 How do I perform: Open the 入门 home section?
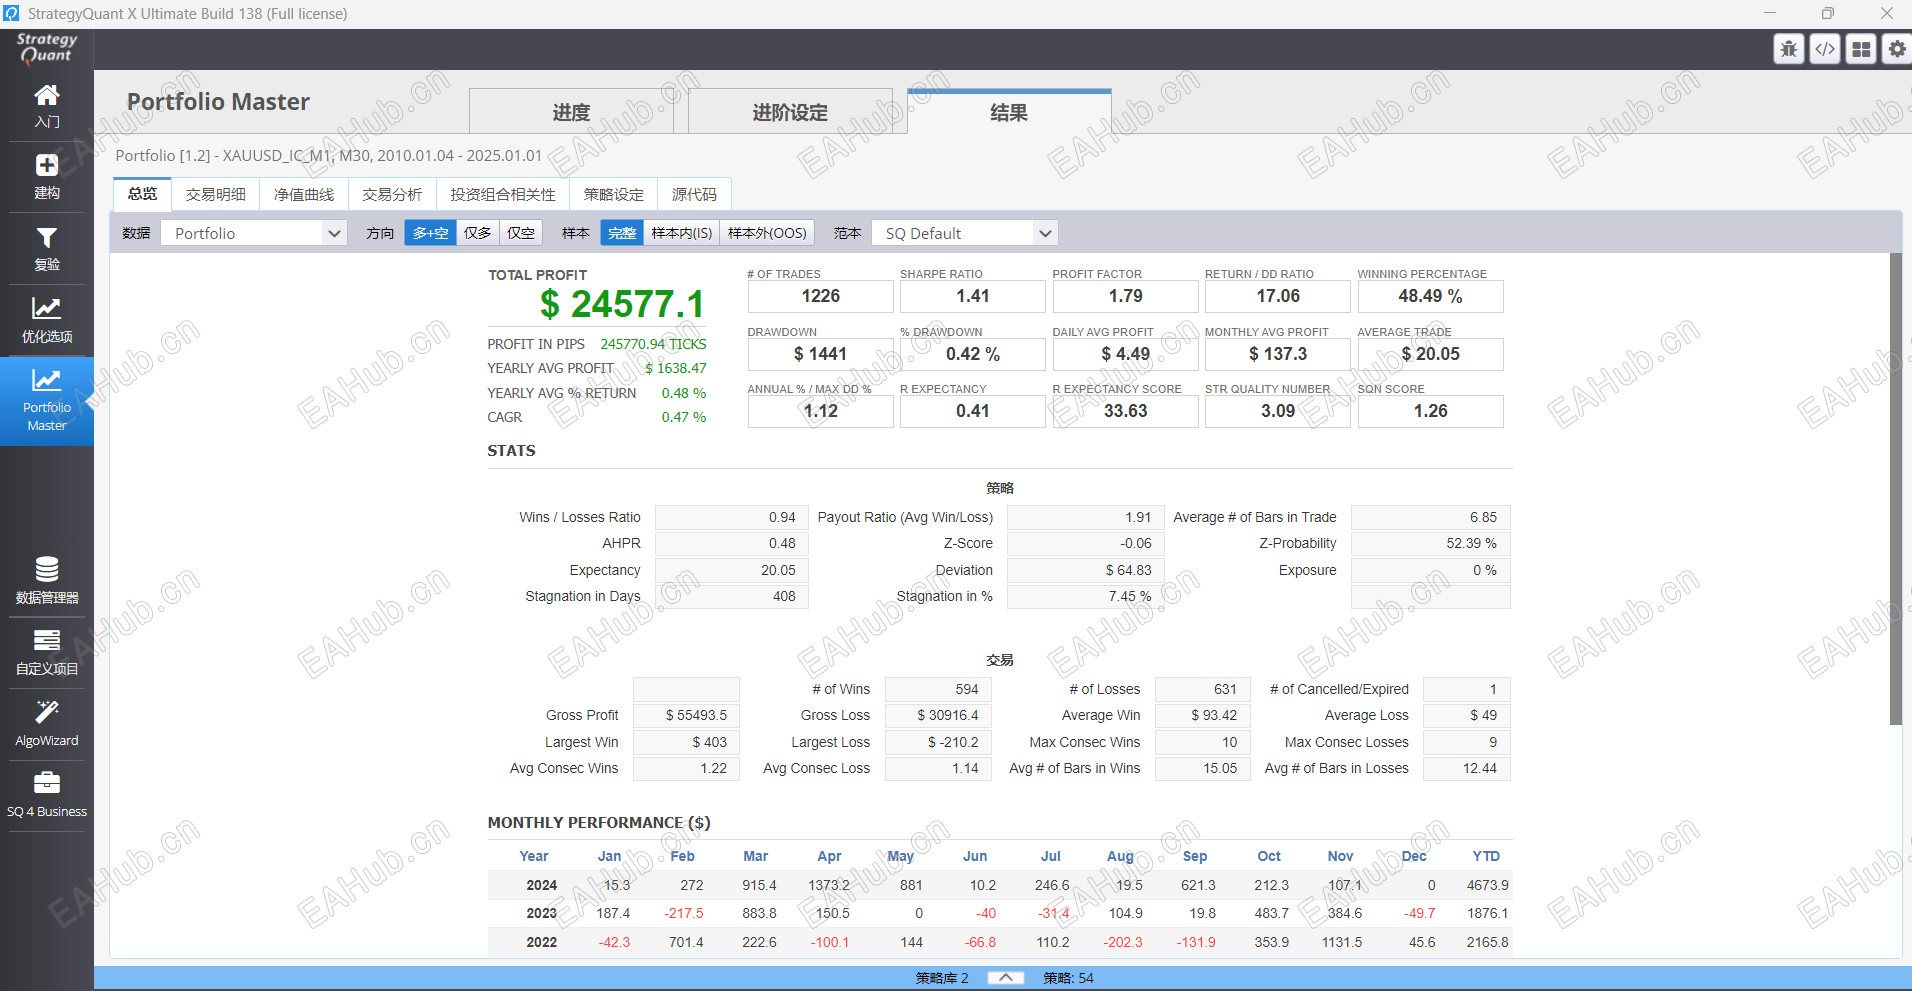(x=47, y=106)
